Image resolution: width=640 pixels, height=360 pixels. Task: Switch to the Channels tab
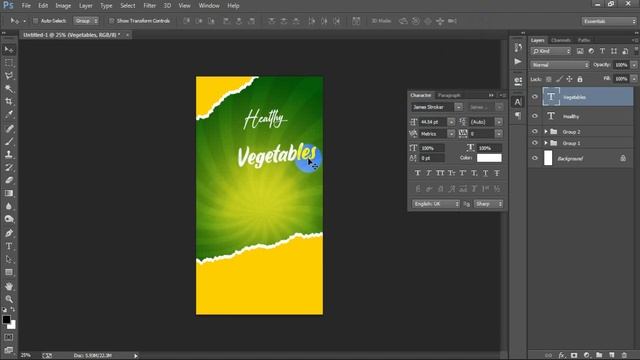560,40
